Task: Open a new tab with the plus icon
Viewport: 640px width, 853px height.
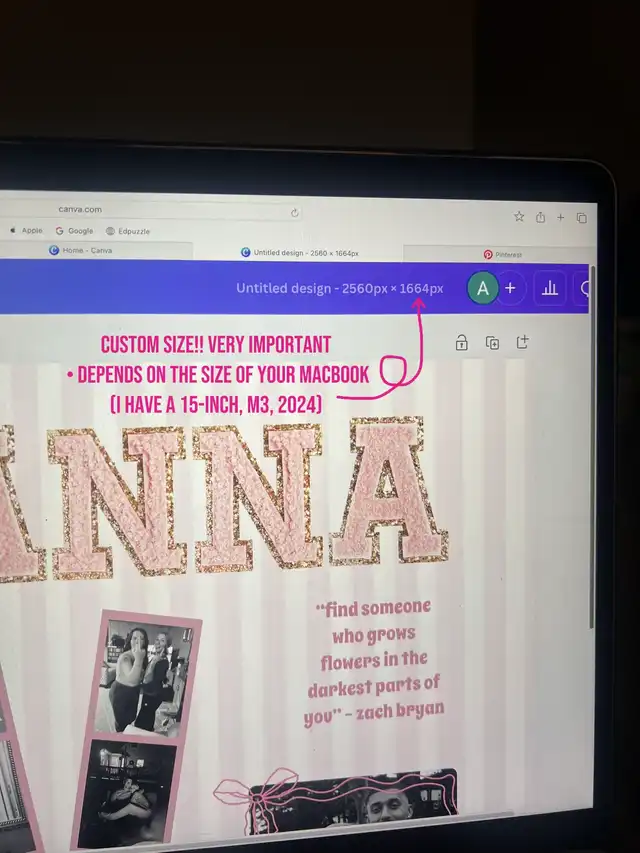Action: coord(561,217)
